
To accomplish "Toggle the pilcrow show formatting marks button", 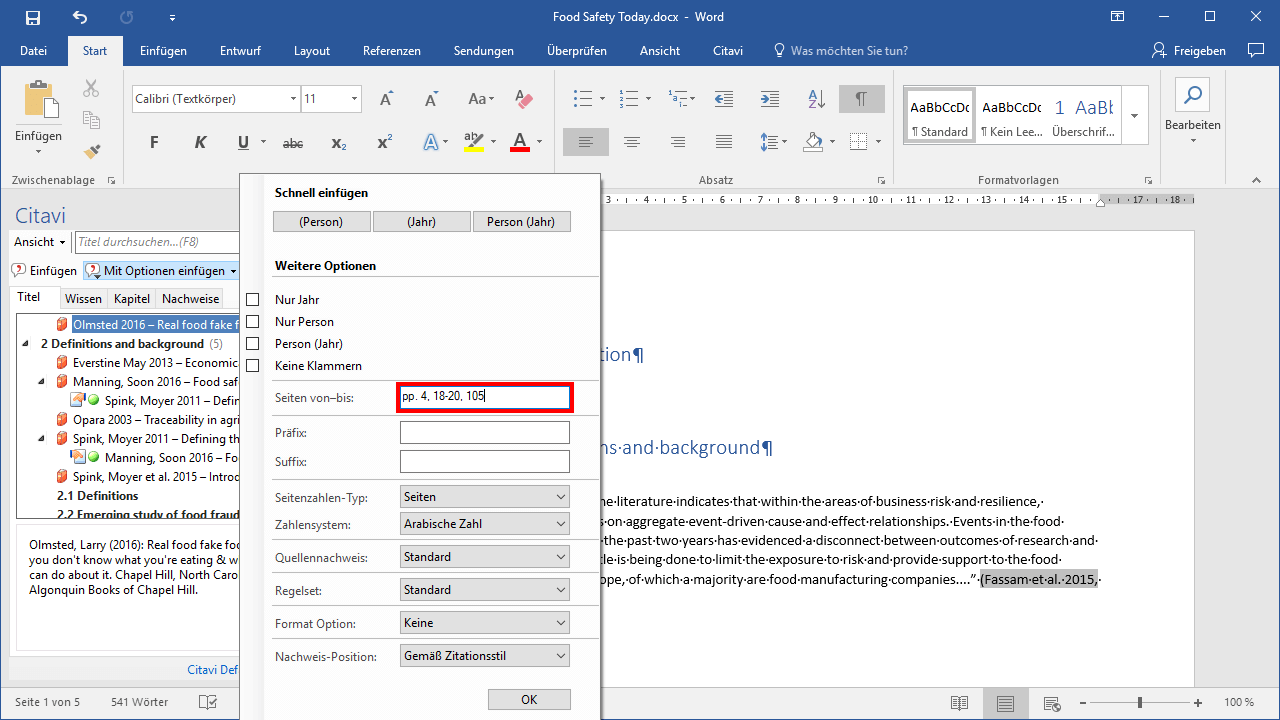I will (861, 99).
